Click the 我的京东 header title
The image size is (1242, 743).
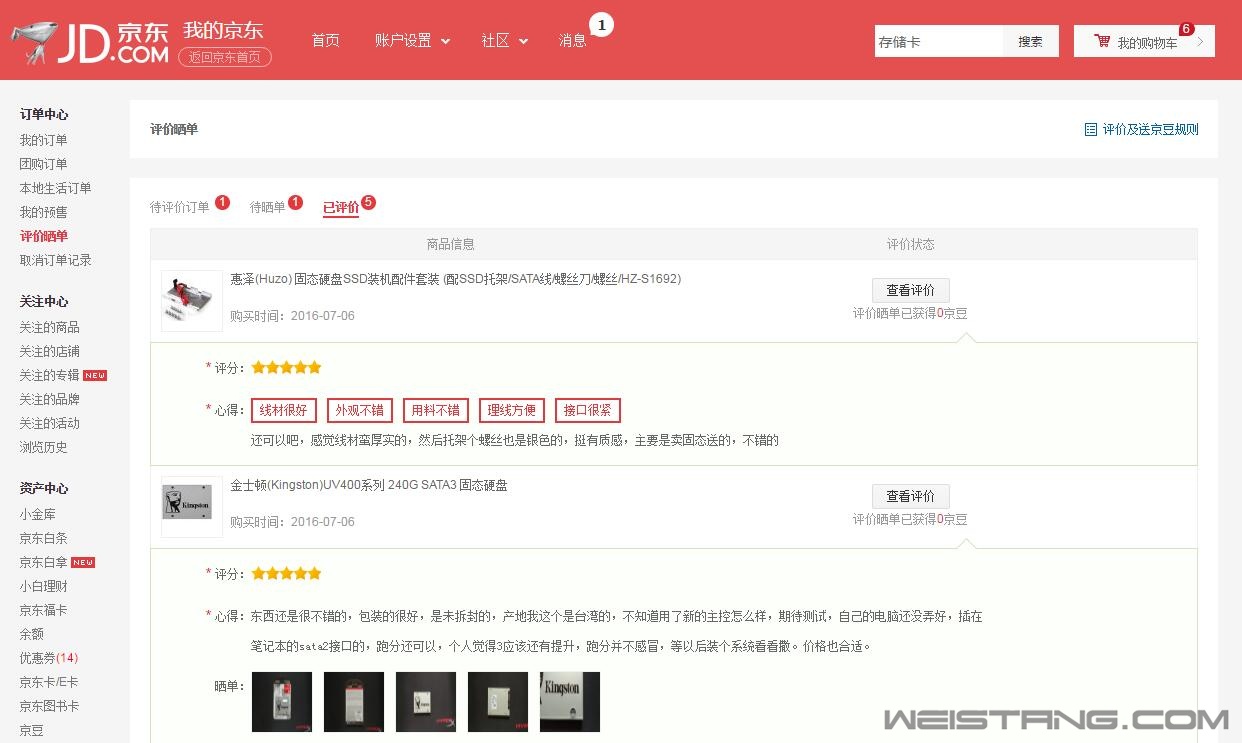(x=223, y=29)
